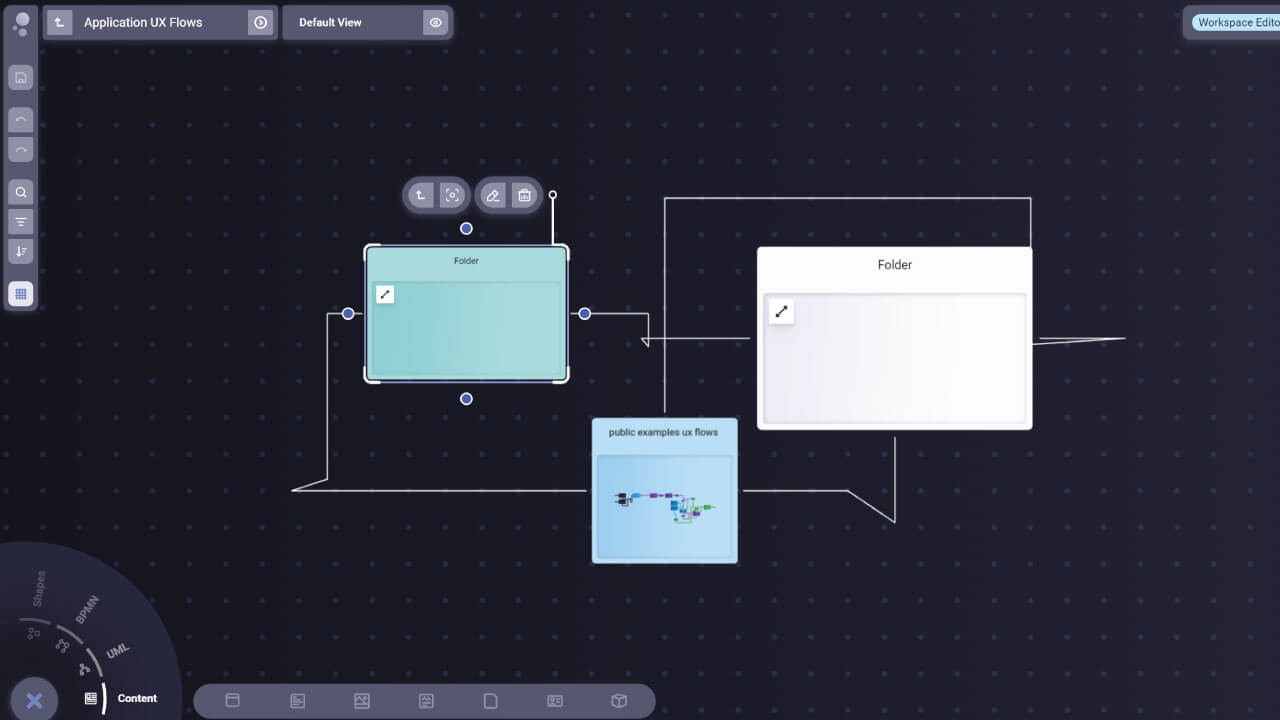1280x720 pixels.
Task: Expand the teal Folder using its arrow icon
Action: point(385,294)
